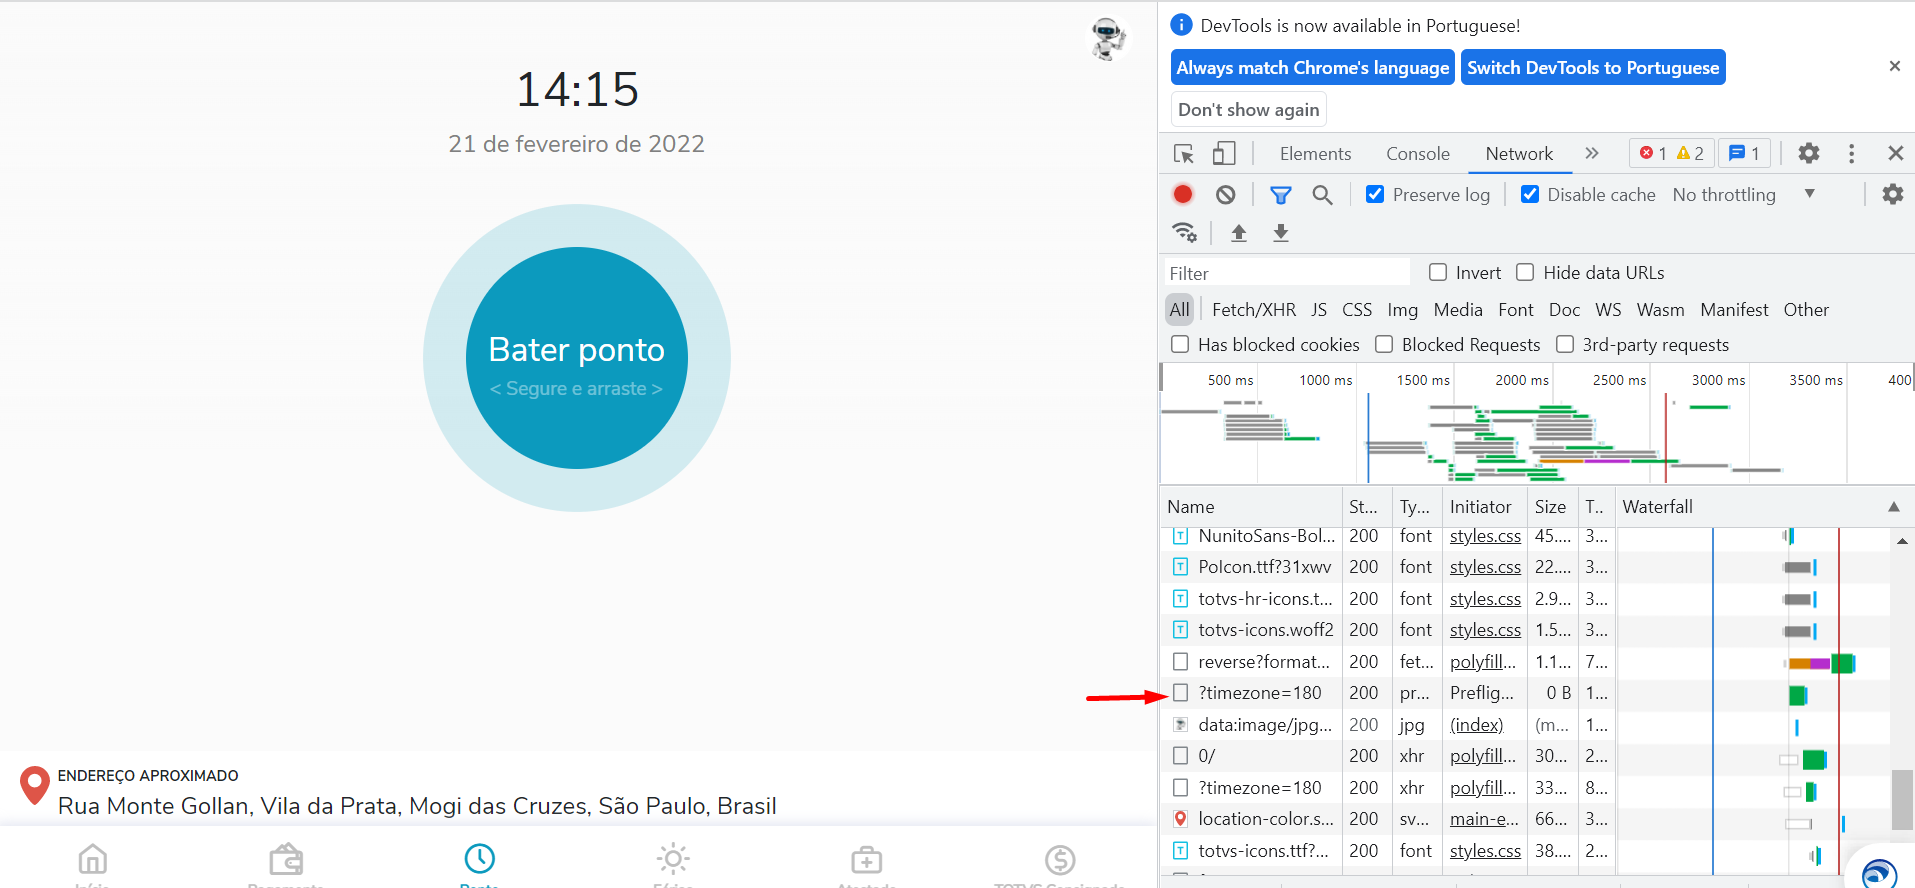Screen dimensions: 1915x888
Task: Check Blocked Requests
Action: coord(1384,344)
